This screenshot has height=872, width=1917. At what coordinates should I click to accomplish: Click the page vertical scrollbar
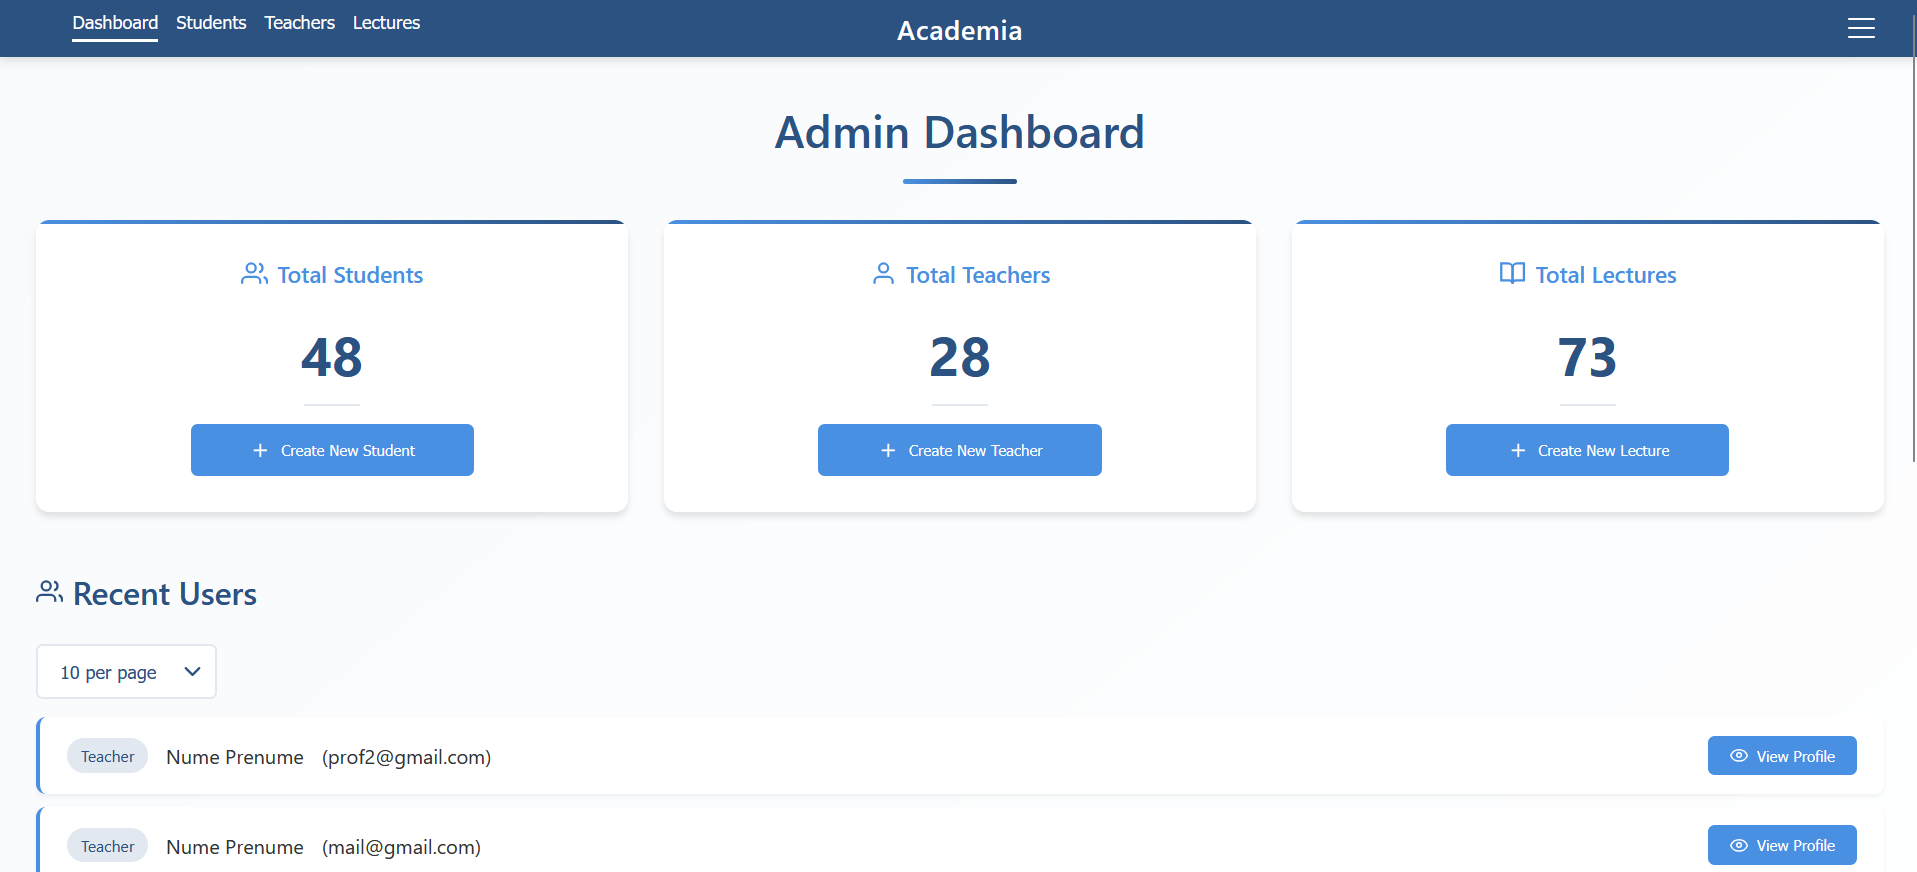pyautogui.click(x=1913, y=250)
